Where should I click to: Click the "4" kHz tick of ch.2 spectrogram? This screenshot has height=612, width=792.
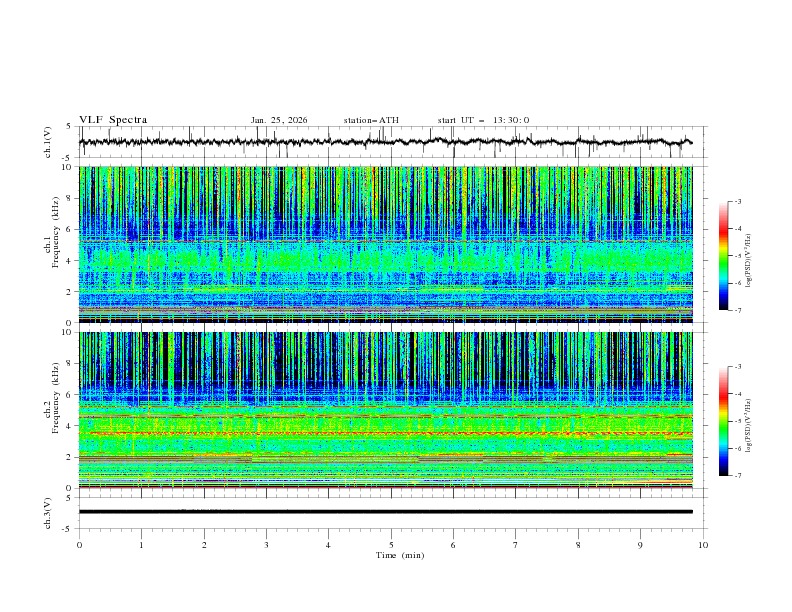click(71, 426)
